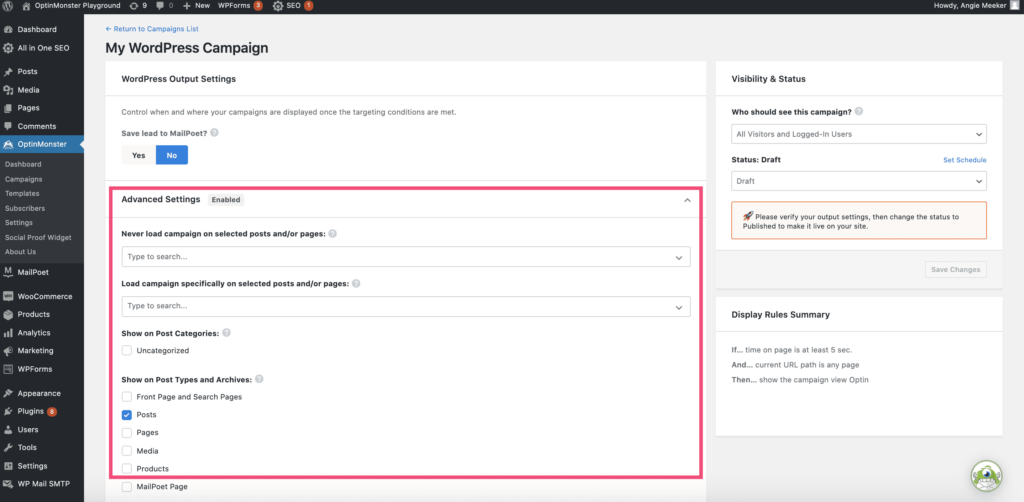Viewport: 1024px width, 502px height.
Task: Open Social Proof Widget submenu item
Action: [38, 237]
